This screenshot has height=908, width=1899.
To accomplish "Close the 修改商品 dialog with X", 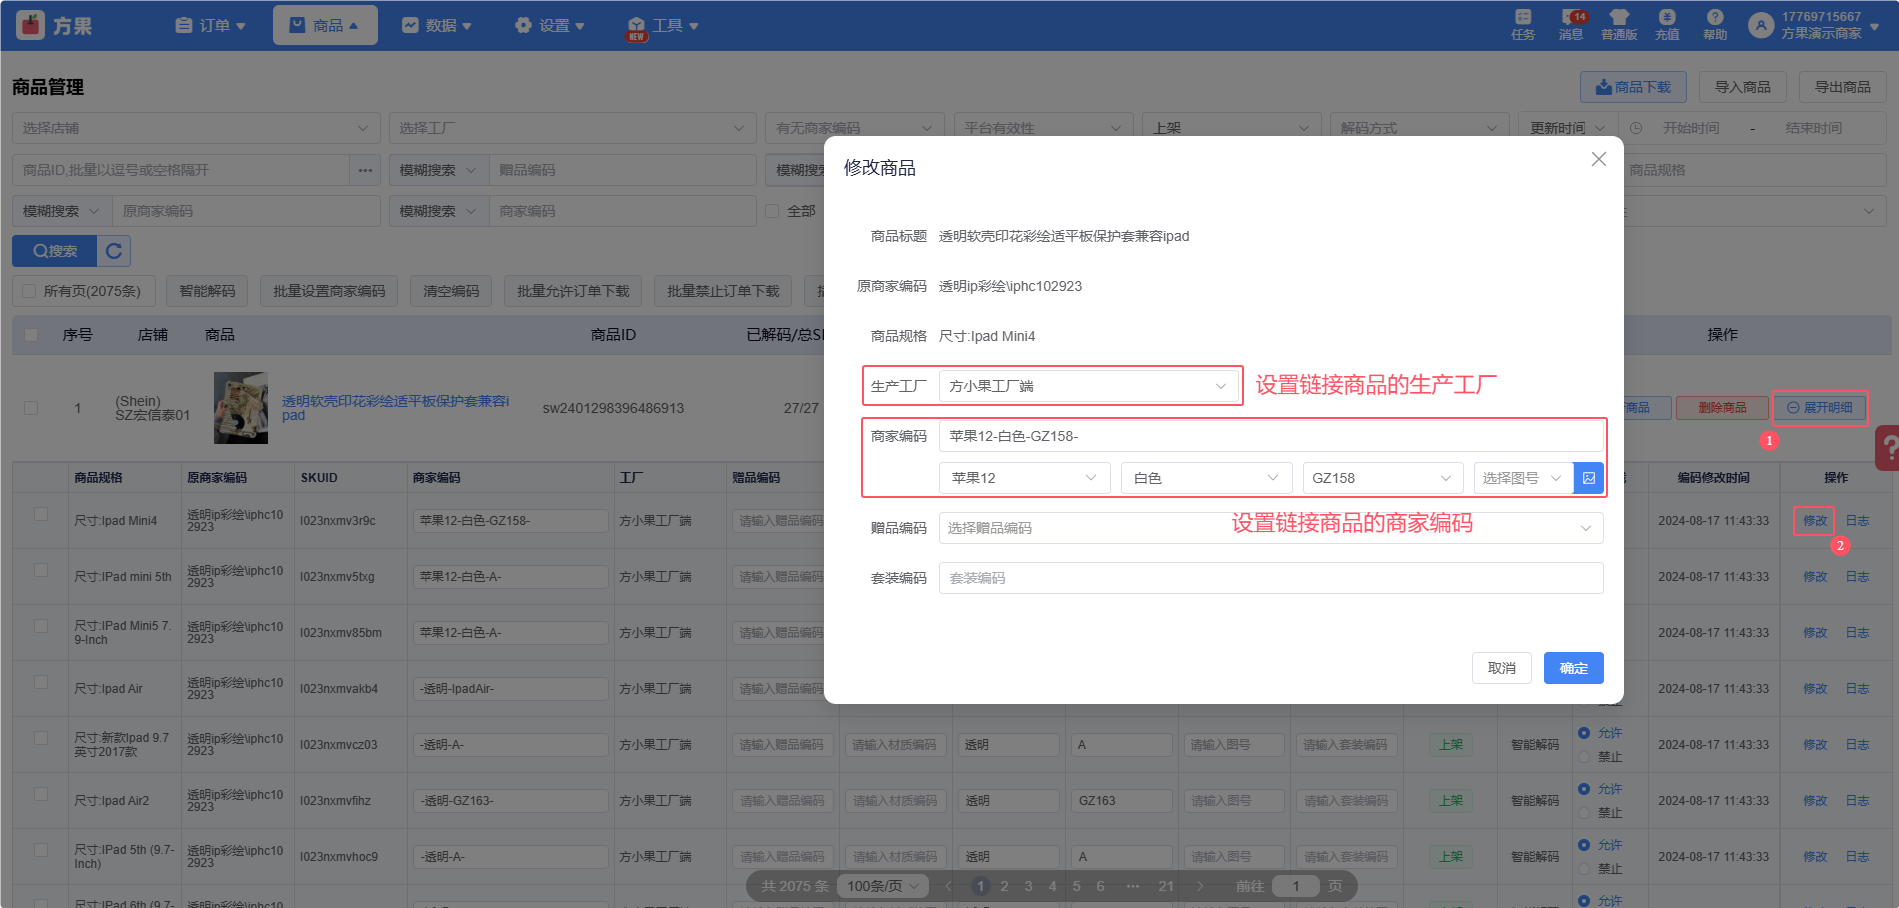I will 1598,159.
